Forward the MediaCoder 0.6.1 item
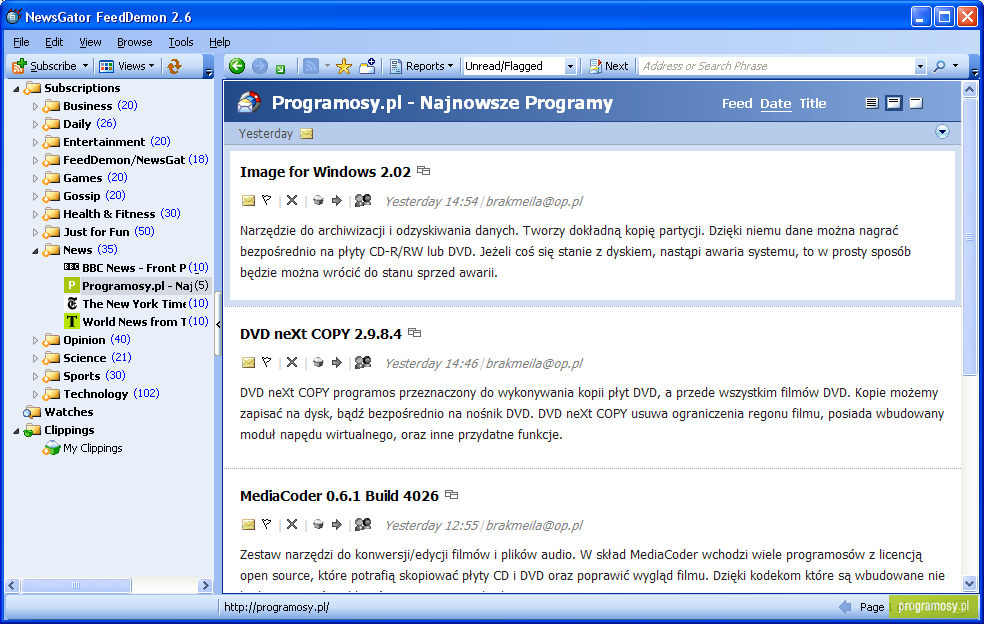The width and height of the screenshot is (984, 624). pyautogui.click(x=337, y=524)
